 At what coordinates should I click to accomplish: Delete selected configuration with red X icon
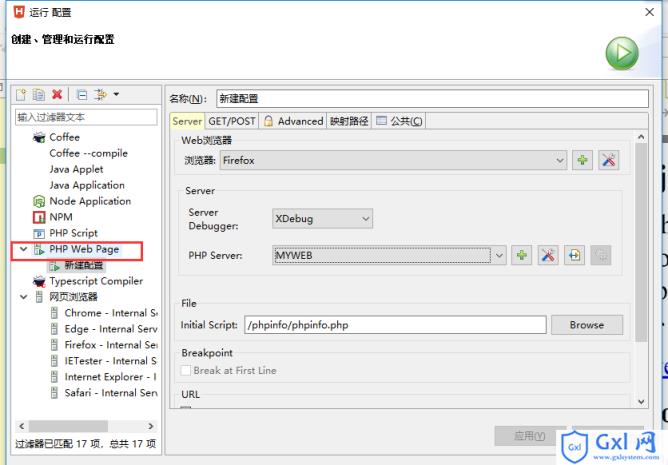click(57, 95)
